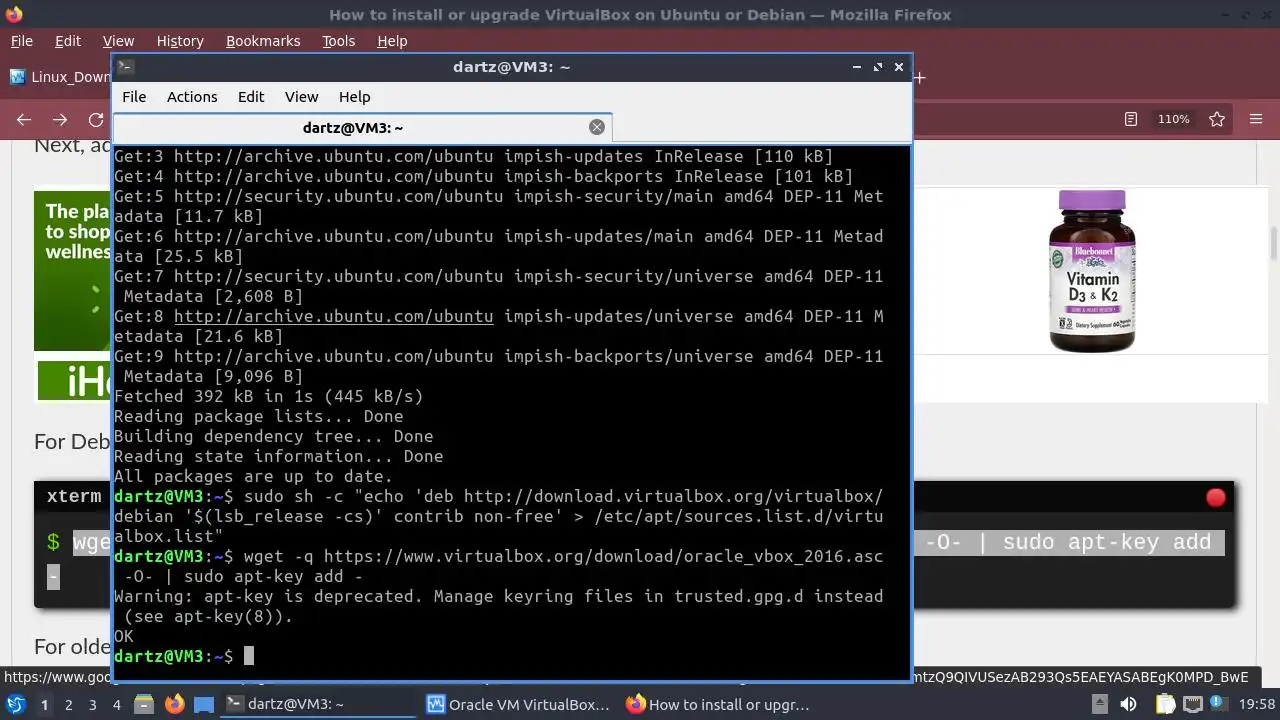Show desktop from taskbar icon
1280x720 pixels.
(204, 704)
